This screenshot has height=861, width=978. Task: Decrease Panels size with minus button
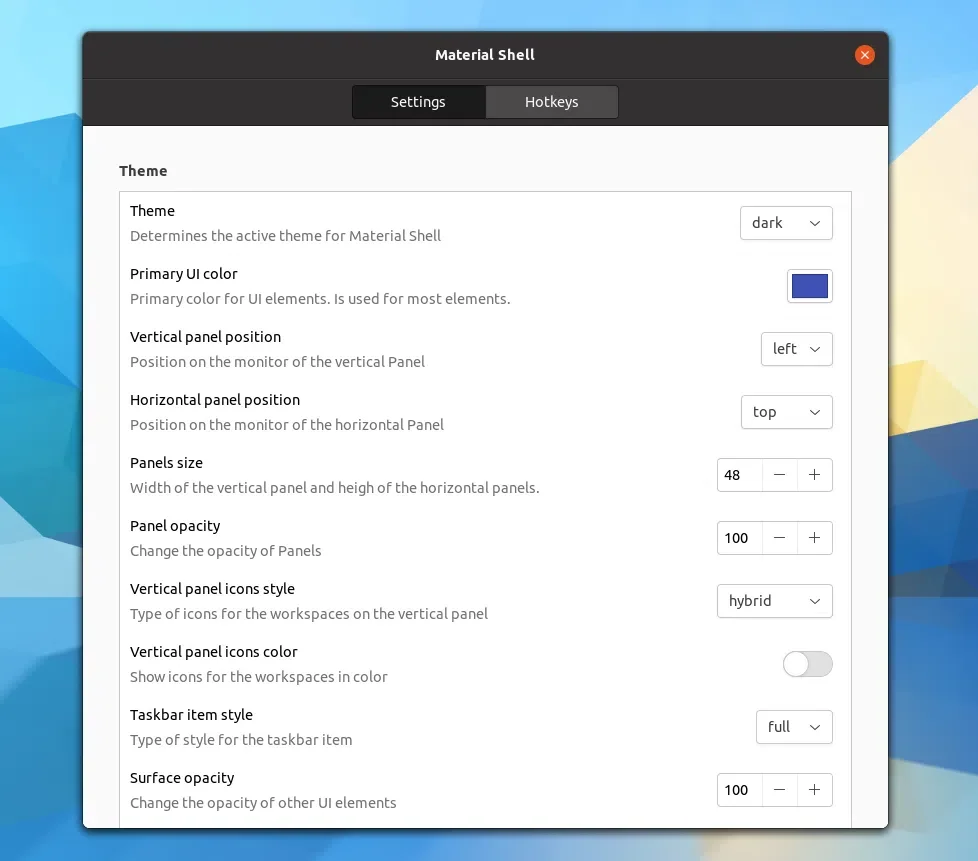coord(779,475)
